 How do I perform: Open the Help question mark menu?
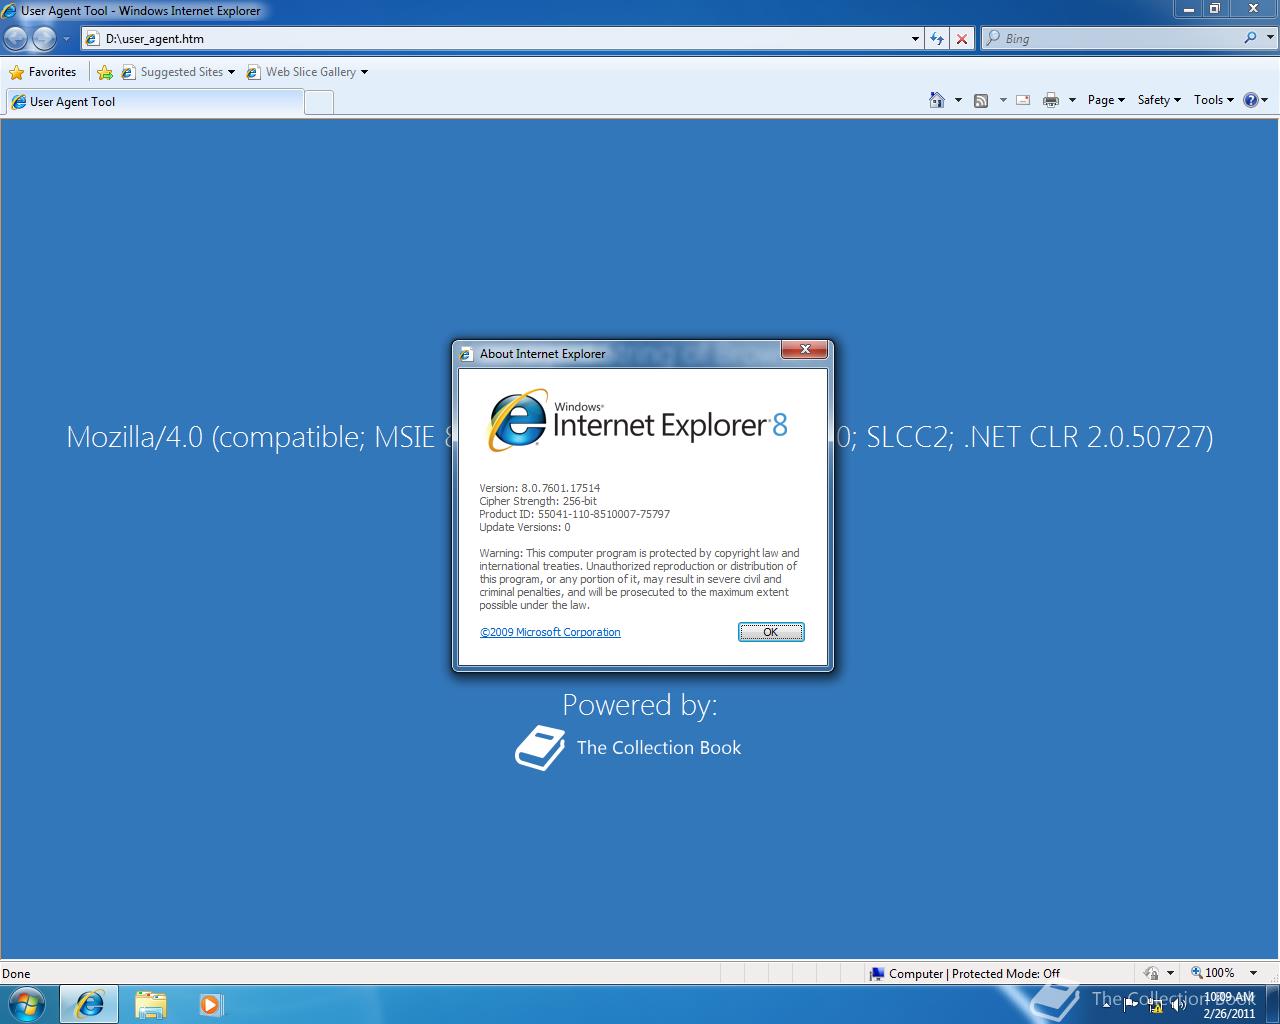pyautogui.click(x=1255, y=100)
